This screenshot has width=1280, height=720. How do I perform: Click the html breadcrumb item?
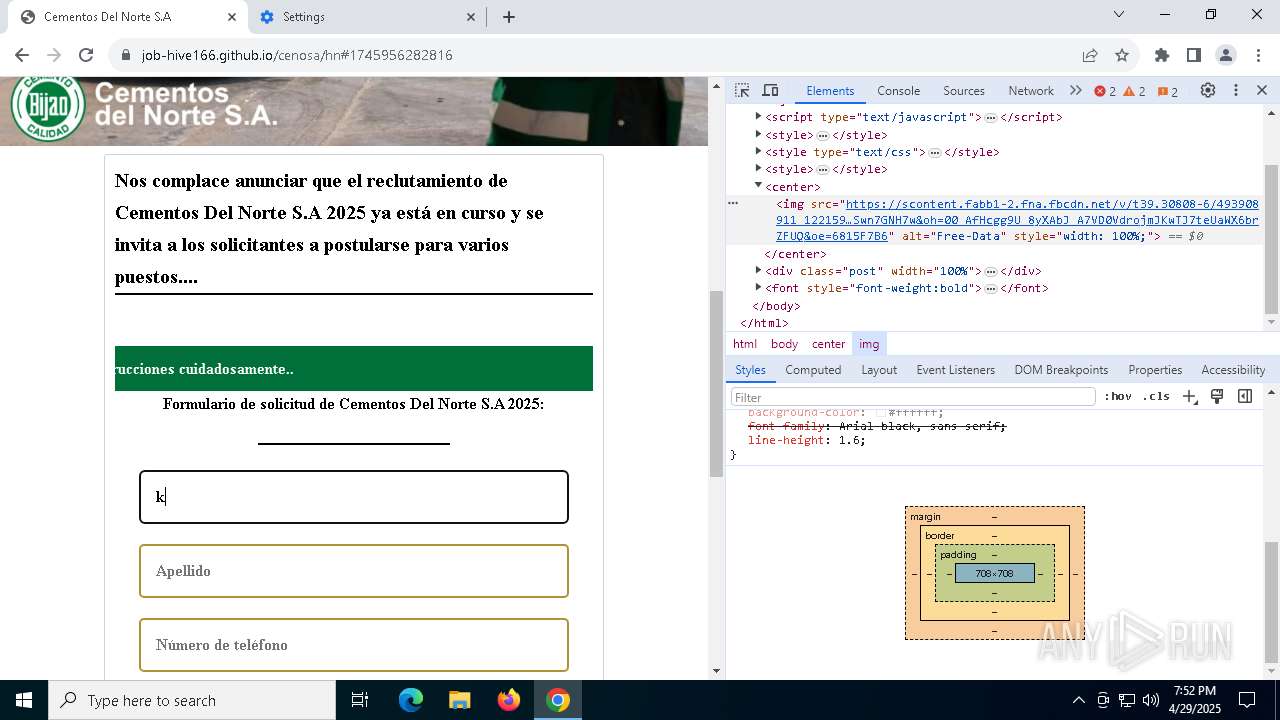pos(745,343)
